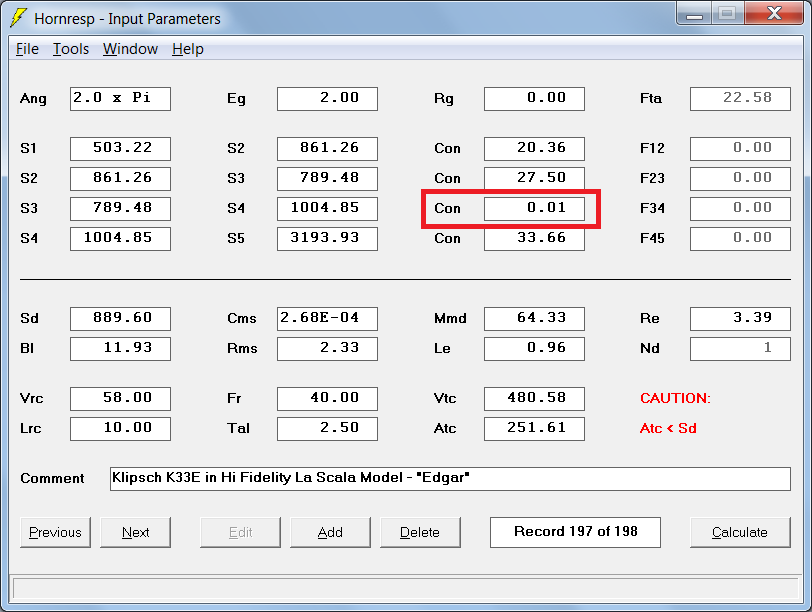This screenshot has width=812, height=612.
Task: Select the Cms field showing 2.68E-04
Action: coord(327,318)
